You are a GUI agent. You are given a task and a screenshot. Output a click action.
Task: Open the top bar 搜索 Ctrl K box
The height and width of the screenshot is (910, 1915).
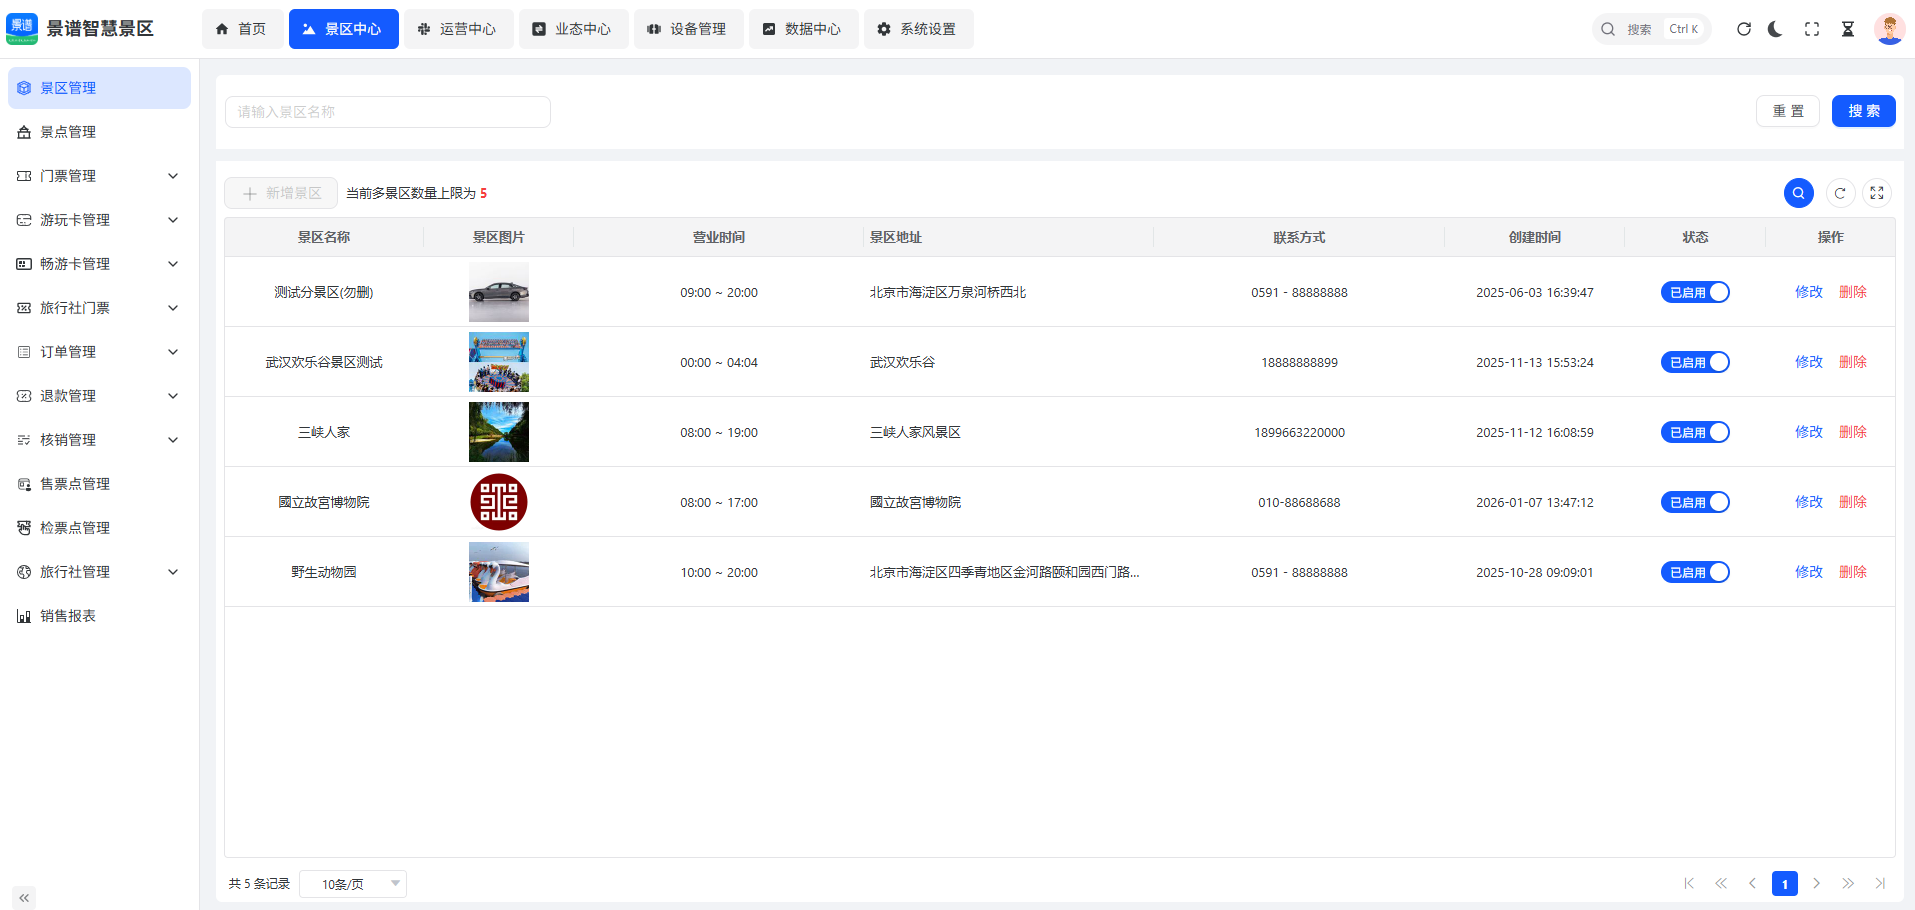pyautogui.click(x=1651, y=29)
